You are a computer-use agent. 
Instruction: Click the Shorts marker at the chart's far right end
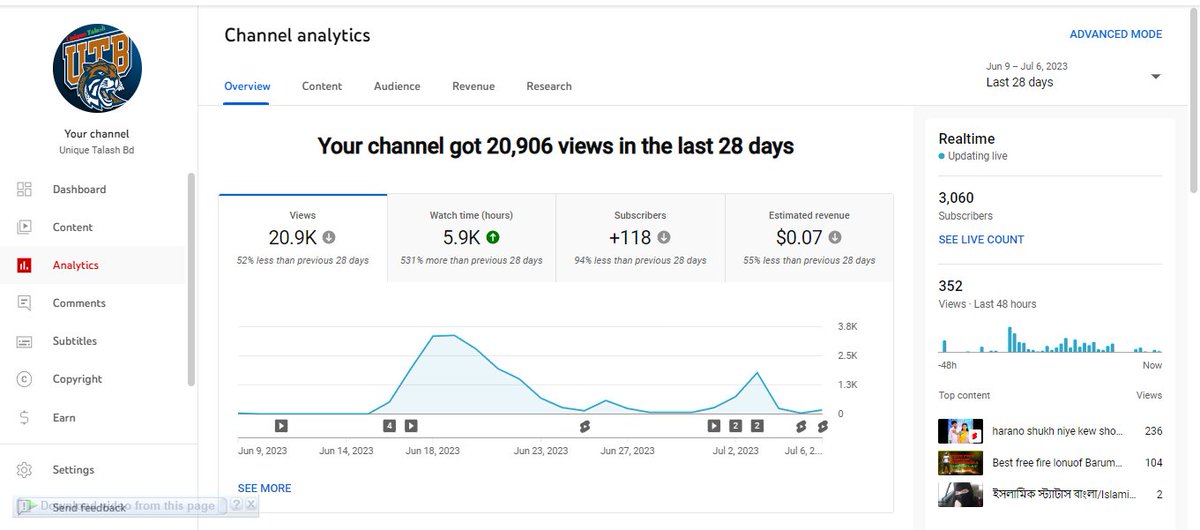pyautogui.click(x=822, y=426)
